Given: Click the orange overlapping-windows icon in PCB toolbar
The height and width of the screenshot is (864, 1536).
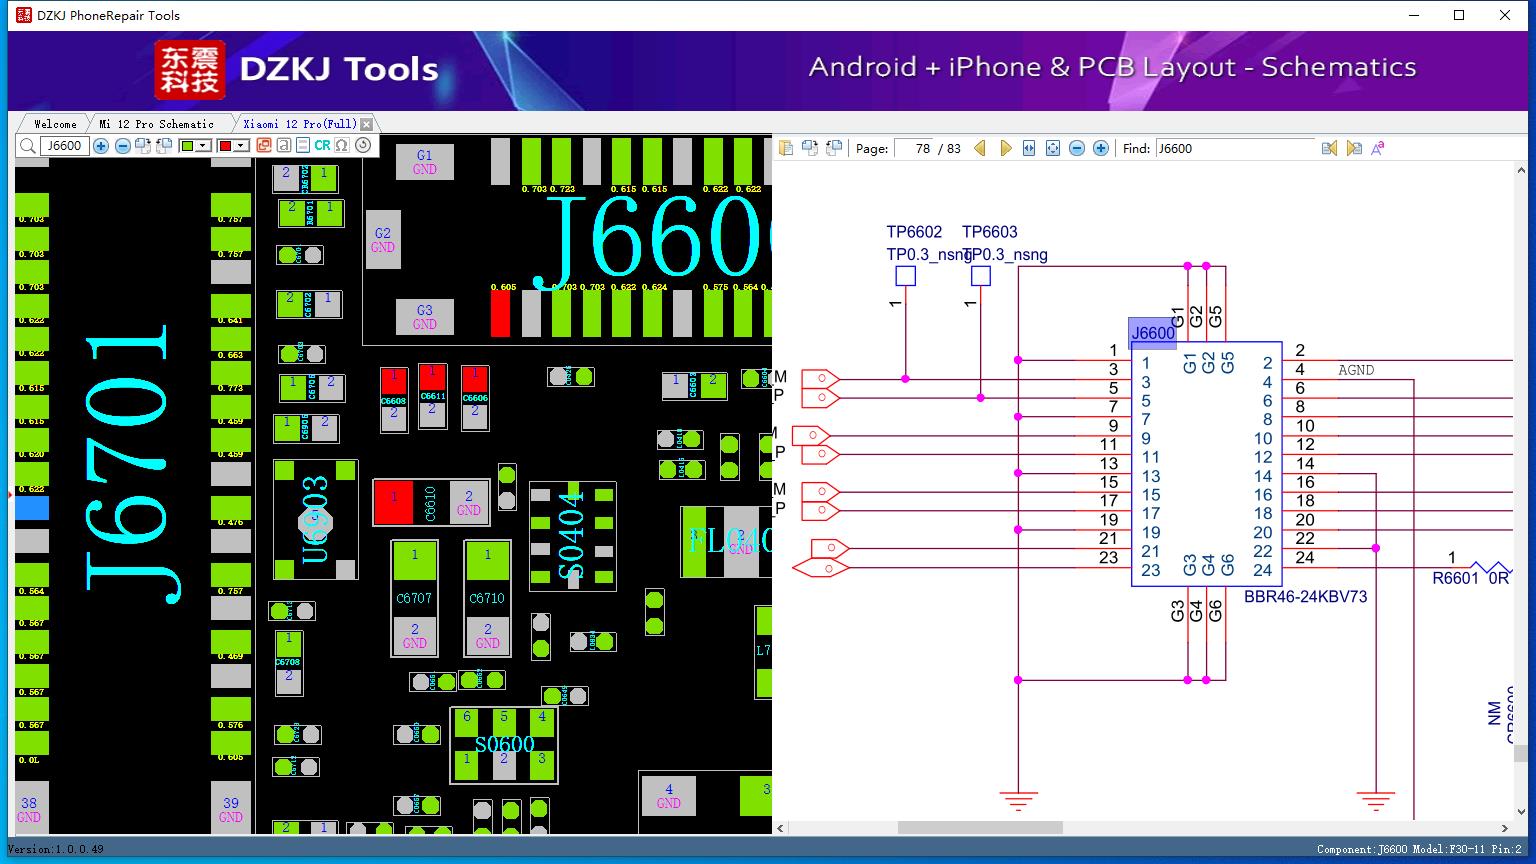Looking at the screenshot, I should point(264,146).
